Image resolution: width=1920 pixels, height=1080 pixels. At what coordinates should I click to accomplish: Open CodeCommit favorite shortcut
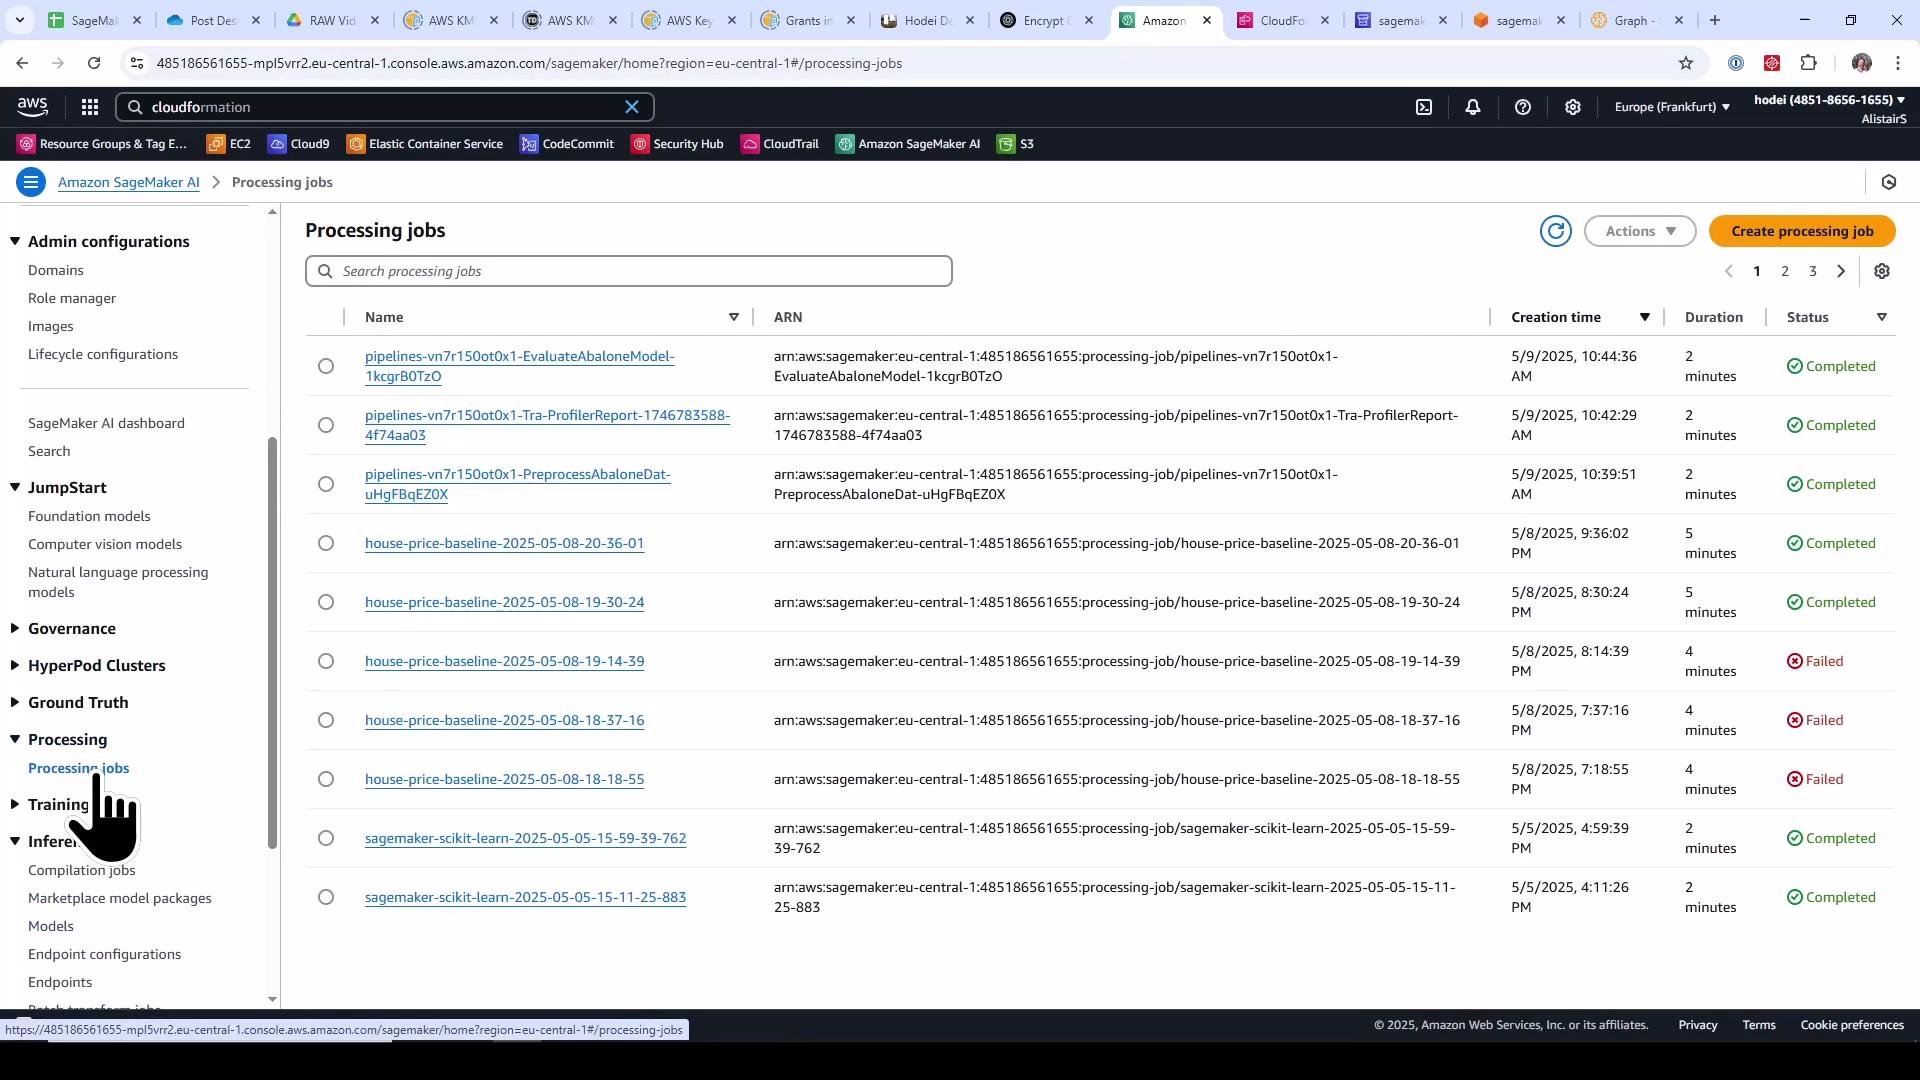click(567, 144)
